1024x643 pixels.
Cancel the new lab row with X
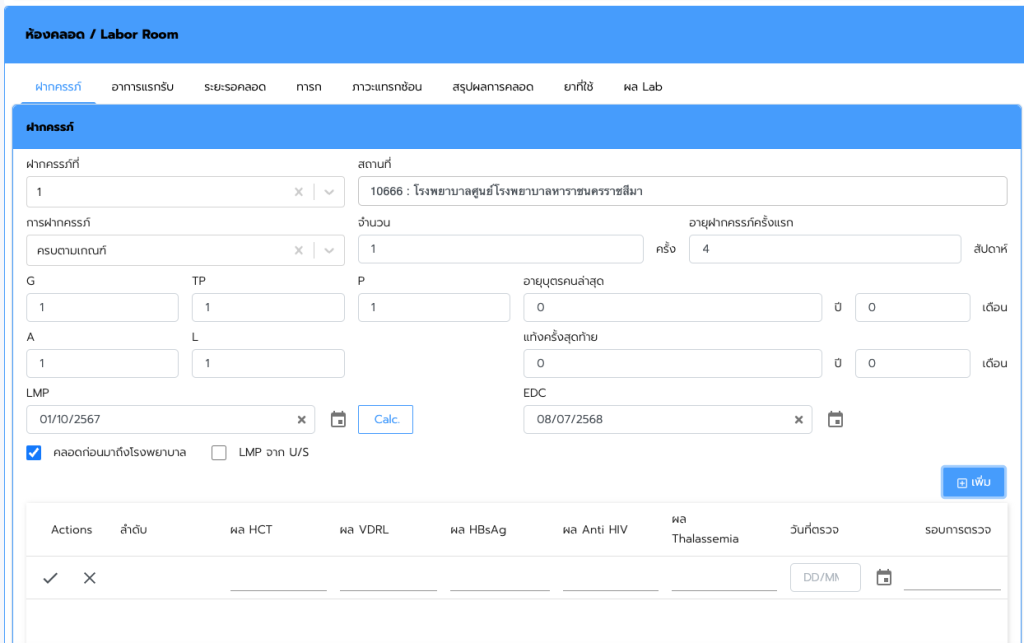[90, 578]
